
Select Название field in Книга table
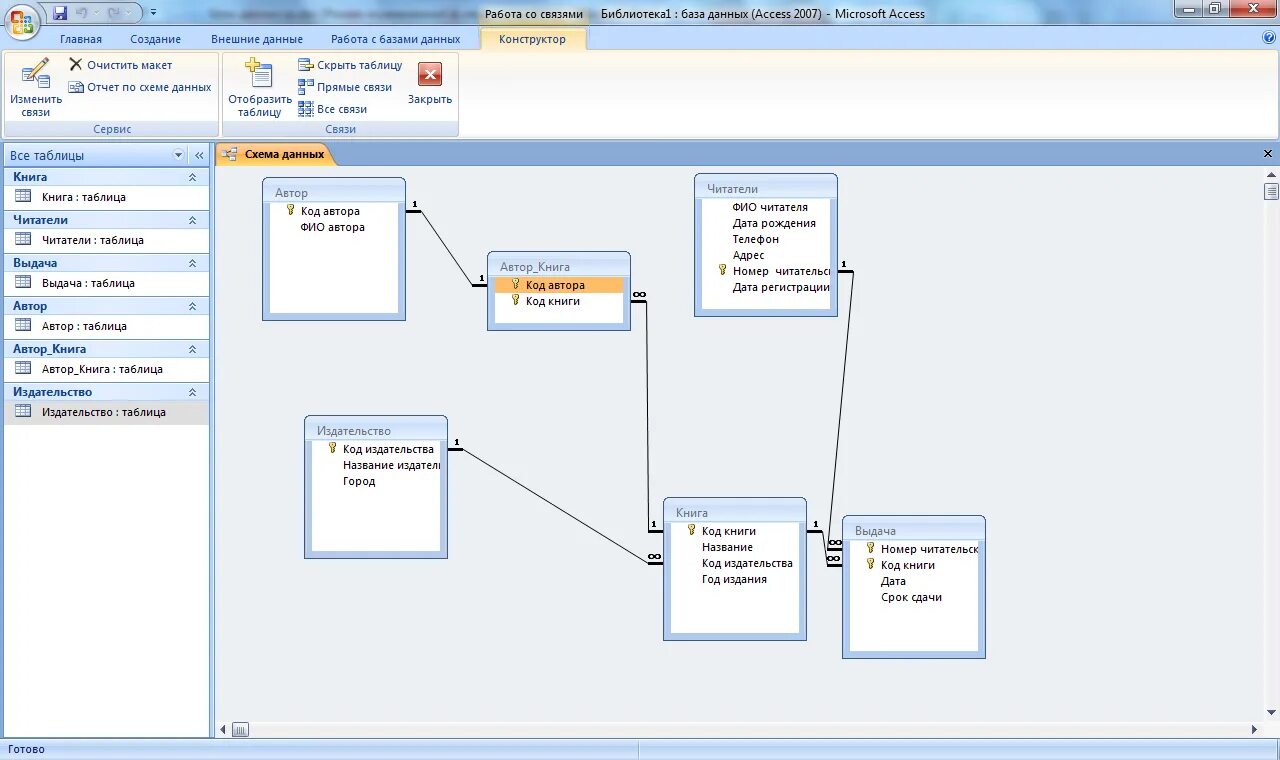tap(727, 547)
